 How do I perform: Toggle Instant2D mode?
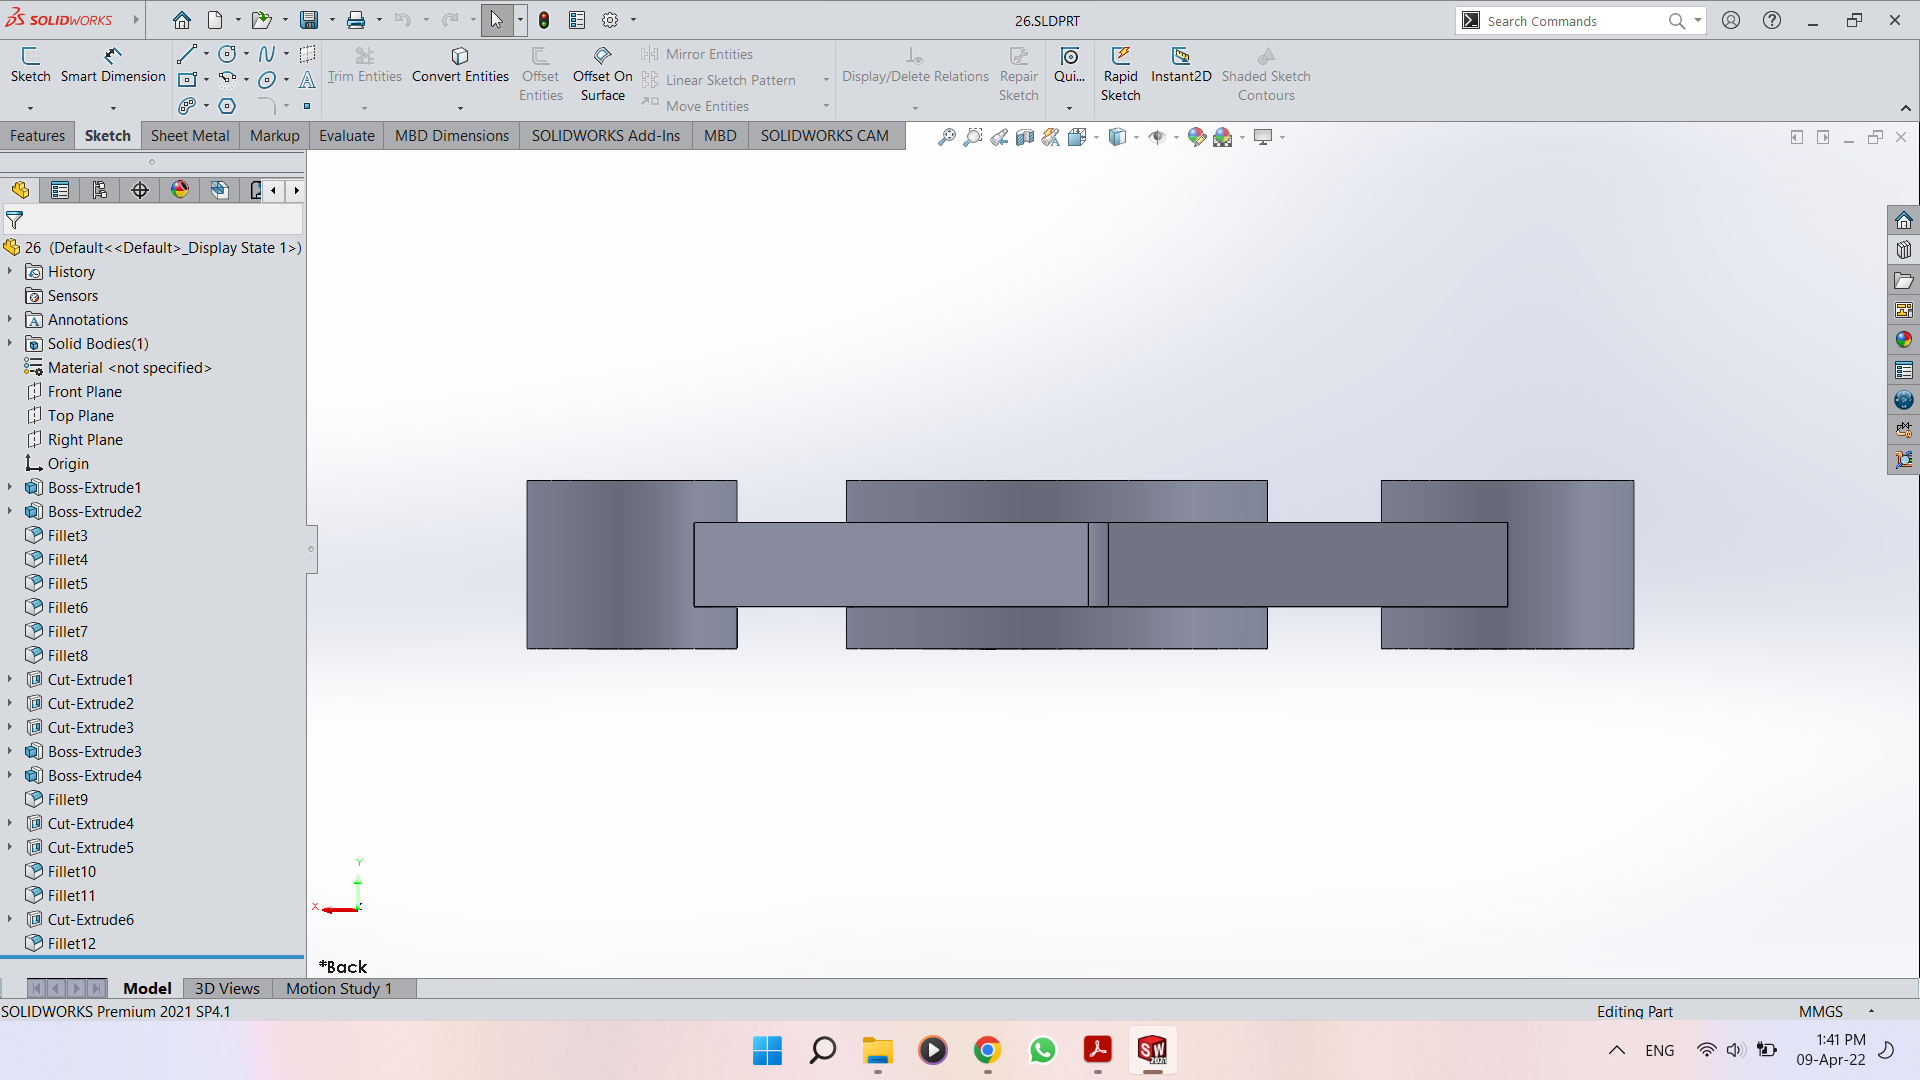(x=1181, y=65)
